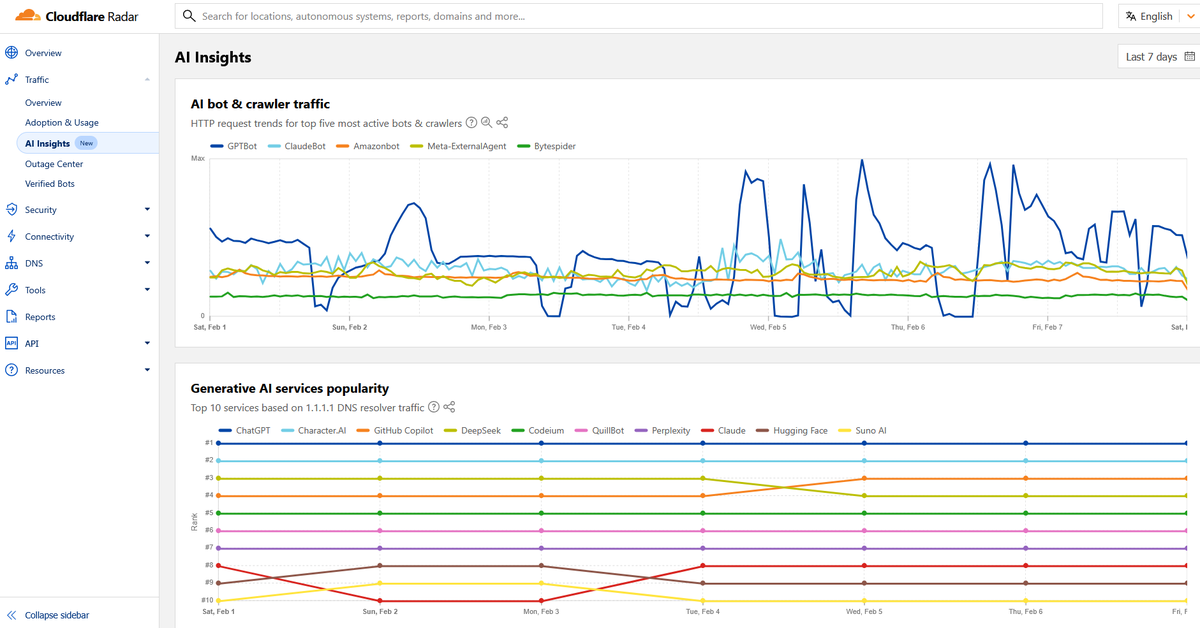
Task: Click the Tools wrench icon
Action: tap(12, 290)
